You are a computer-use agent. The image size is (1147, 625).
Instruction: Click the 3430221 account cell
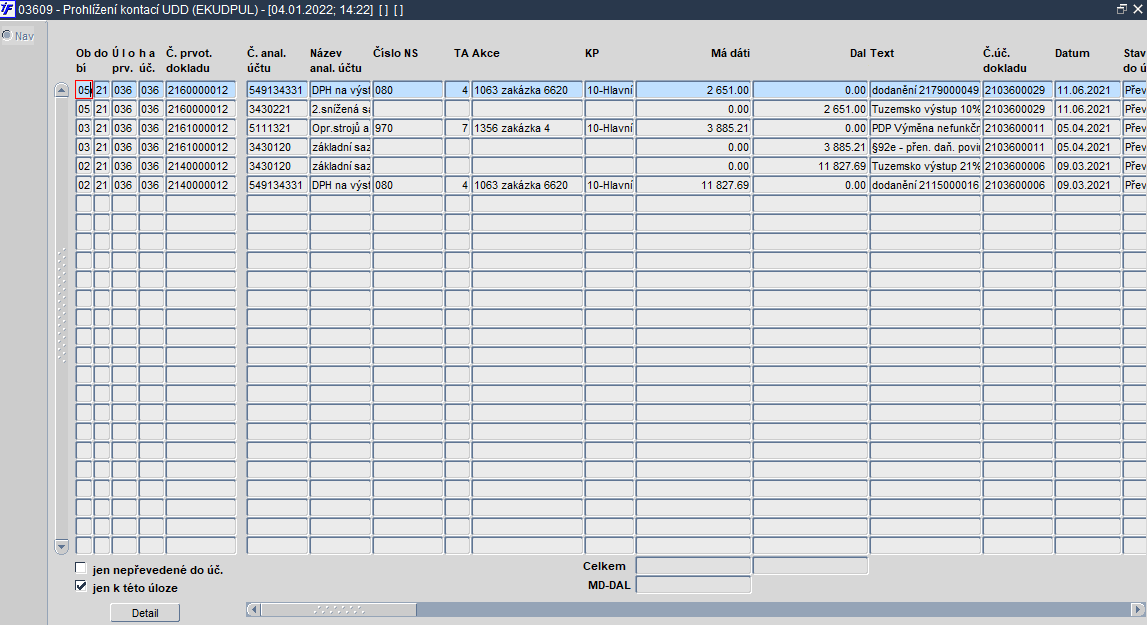(x=277, y=109)
